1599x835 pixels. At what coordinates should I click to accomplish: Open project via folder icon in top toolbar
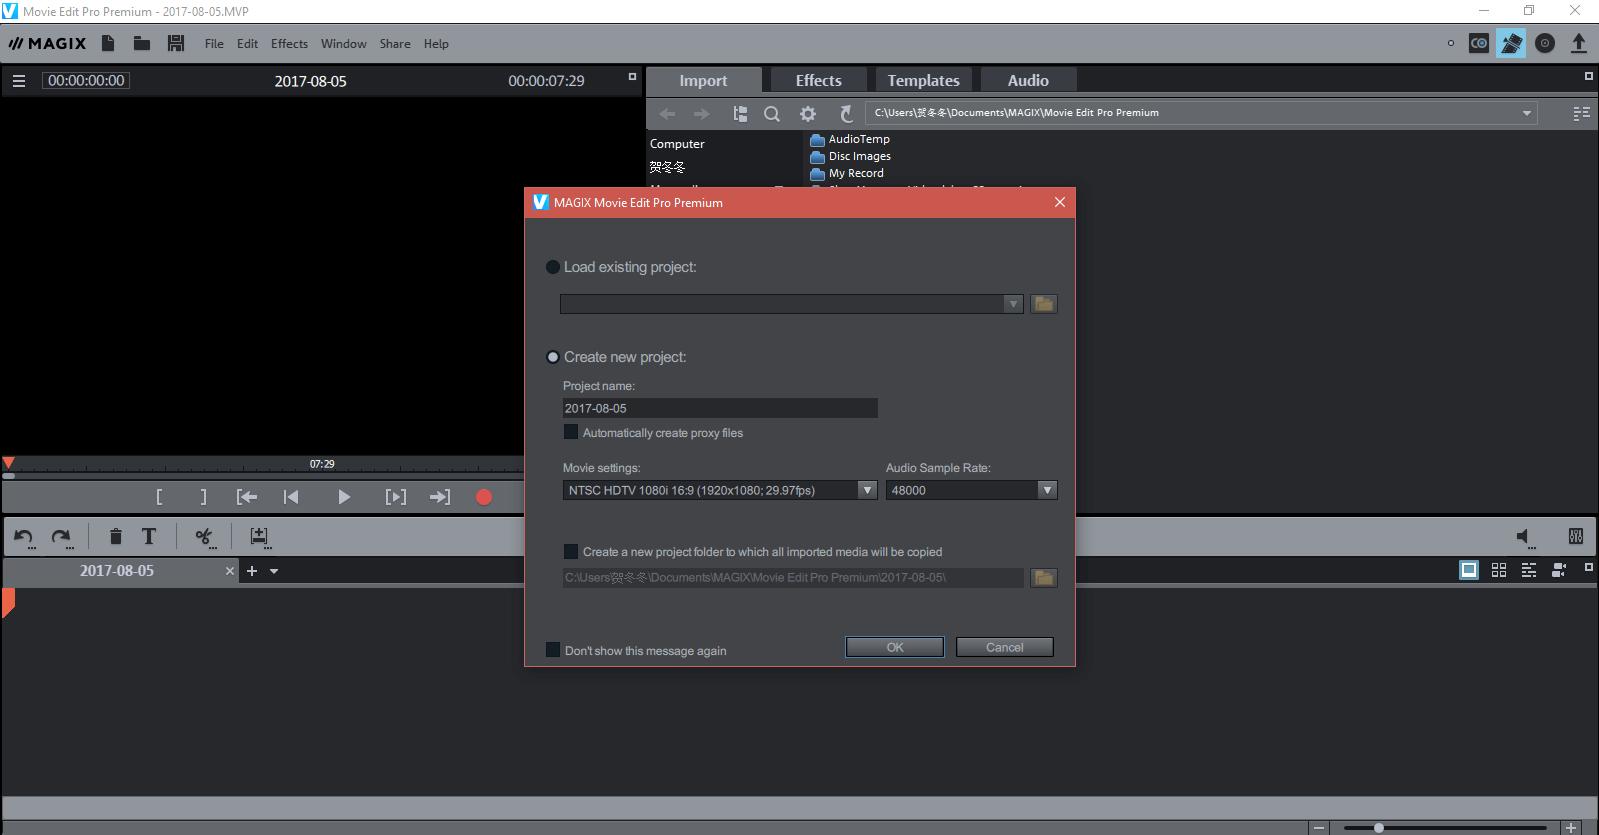[x=142, y=43]
